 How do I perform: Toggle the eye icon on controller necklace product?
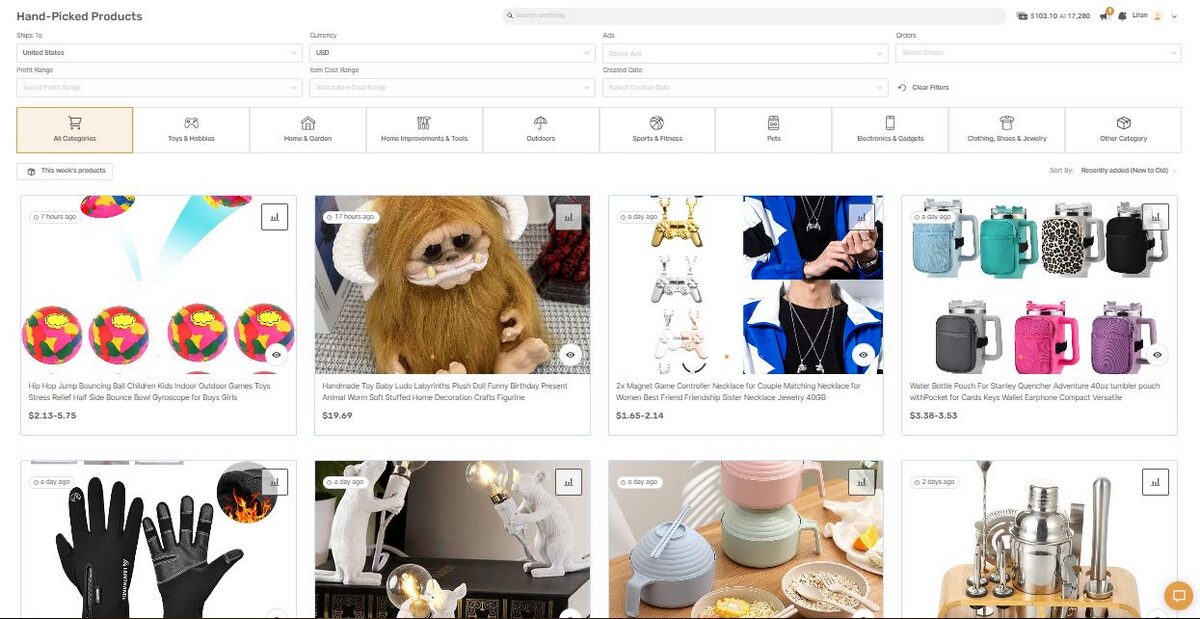tap(863, 355)
